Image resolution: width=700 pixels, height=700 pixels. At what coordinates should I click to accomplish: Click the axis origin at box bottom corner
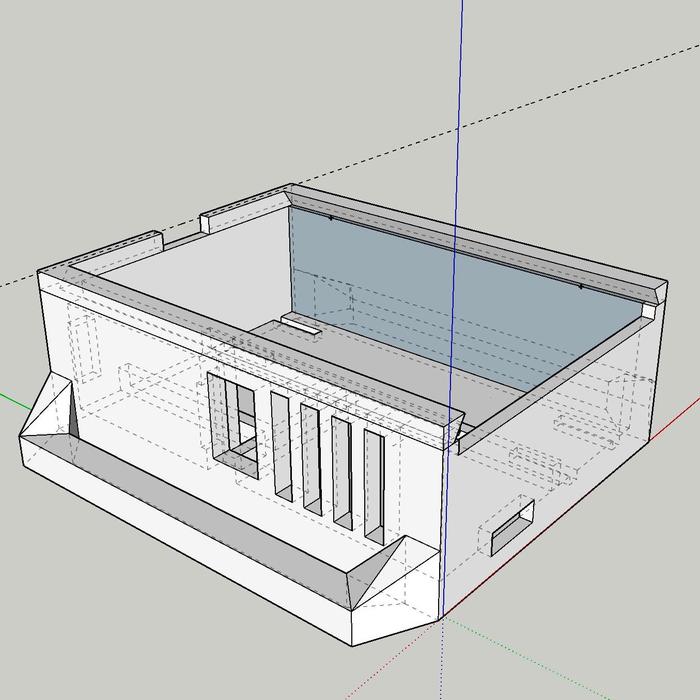click(x=441, y=618)
